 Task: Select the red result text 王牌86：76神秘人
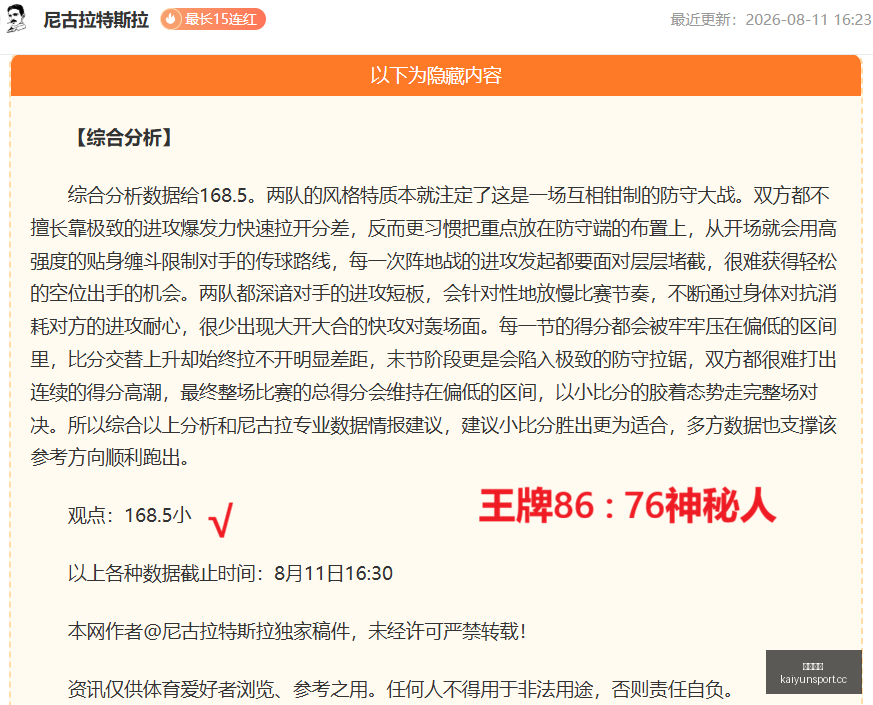[627, 506]
